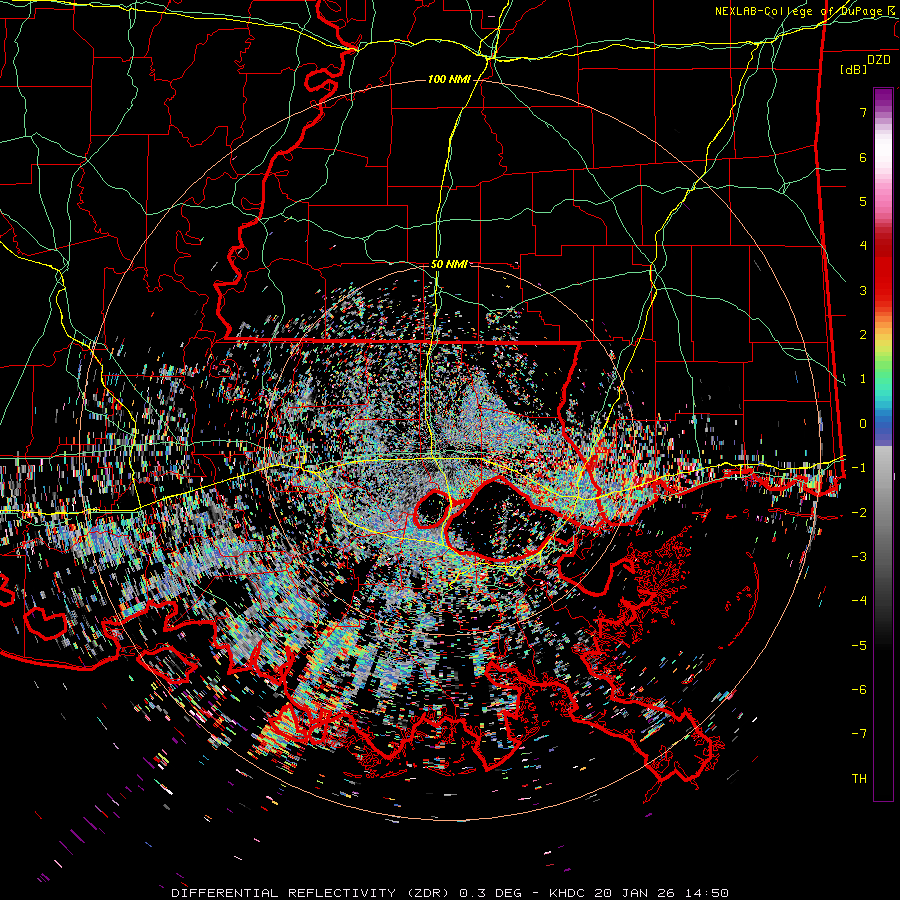
Task: Click the 6 dB value on color scale
Action: point(863,157)
